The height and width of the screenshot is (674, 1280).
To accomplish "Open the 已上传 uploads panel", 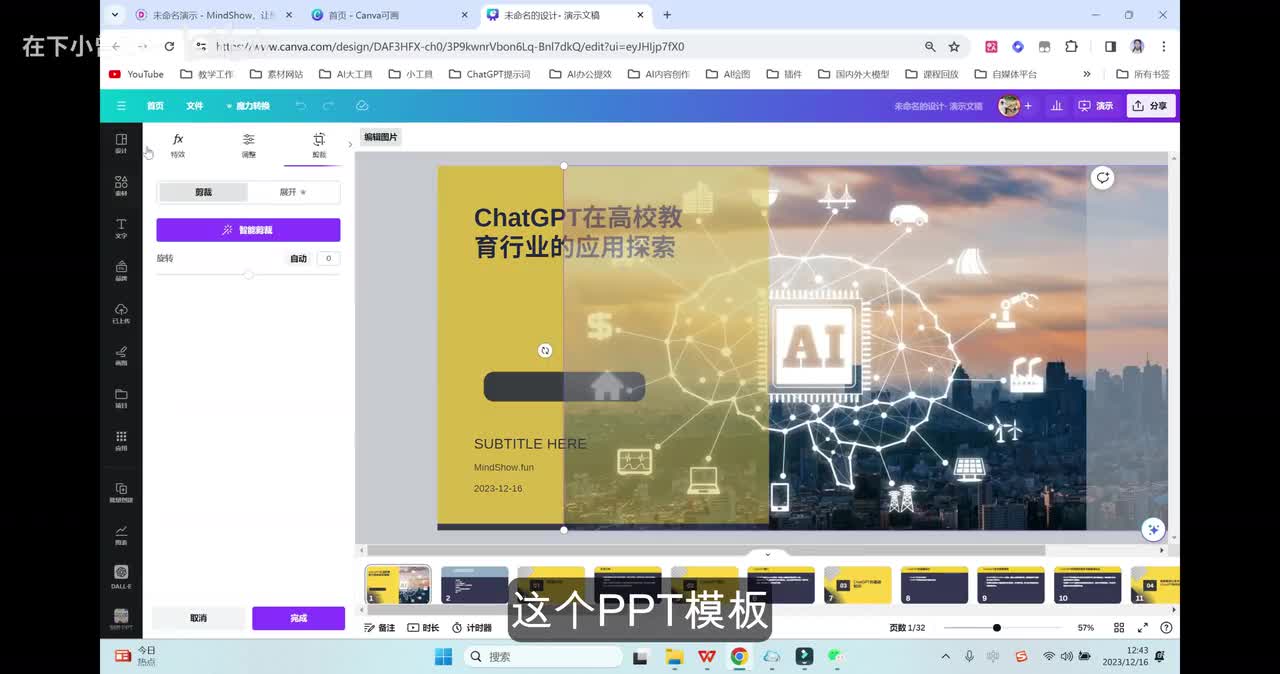I will [121, 313].
